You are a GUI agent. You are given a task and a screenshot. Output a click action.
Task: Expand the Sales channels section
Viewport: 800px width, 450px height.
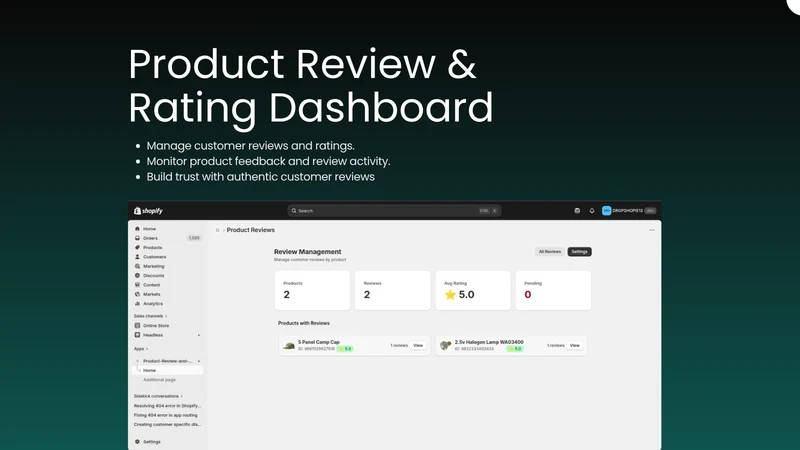(150, 316)
